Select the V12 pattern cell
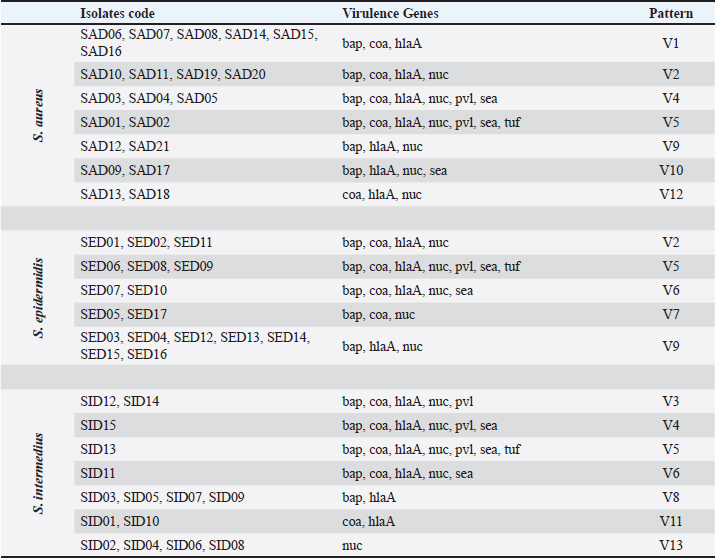The height and width of the screenshot is (558, 715). coord(669,195)
